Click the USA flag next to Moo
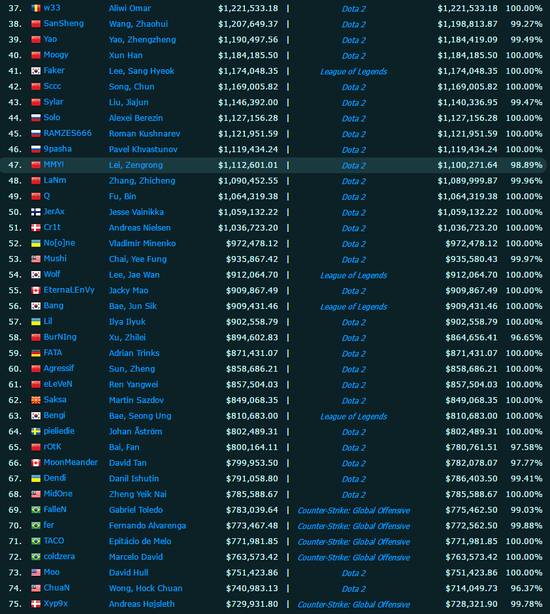Screen dimensions: 550x614 36,572
